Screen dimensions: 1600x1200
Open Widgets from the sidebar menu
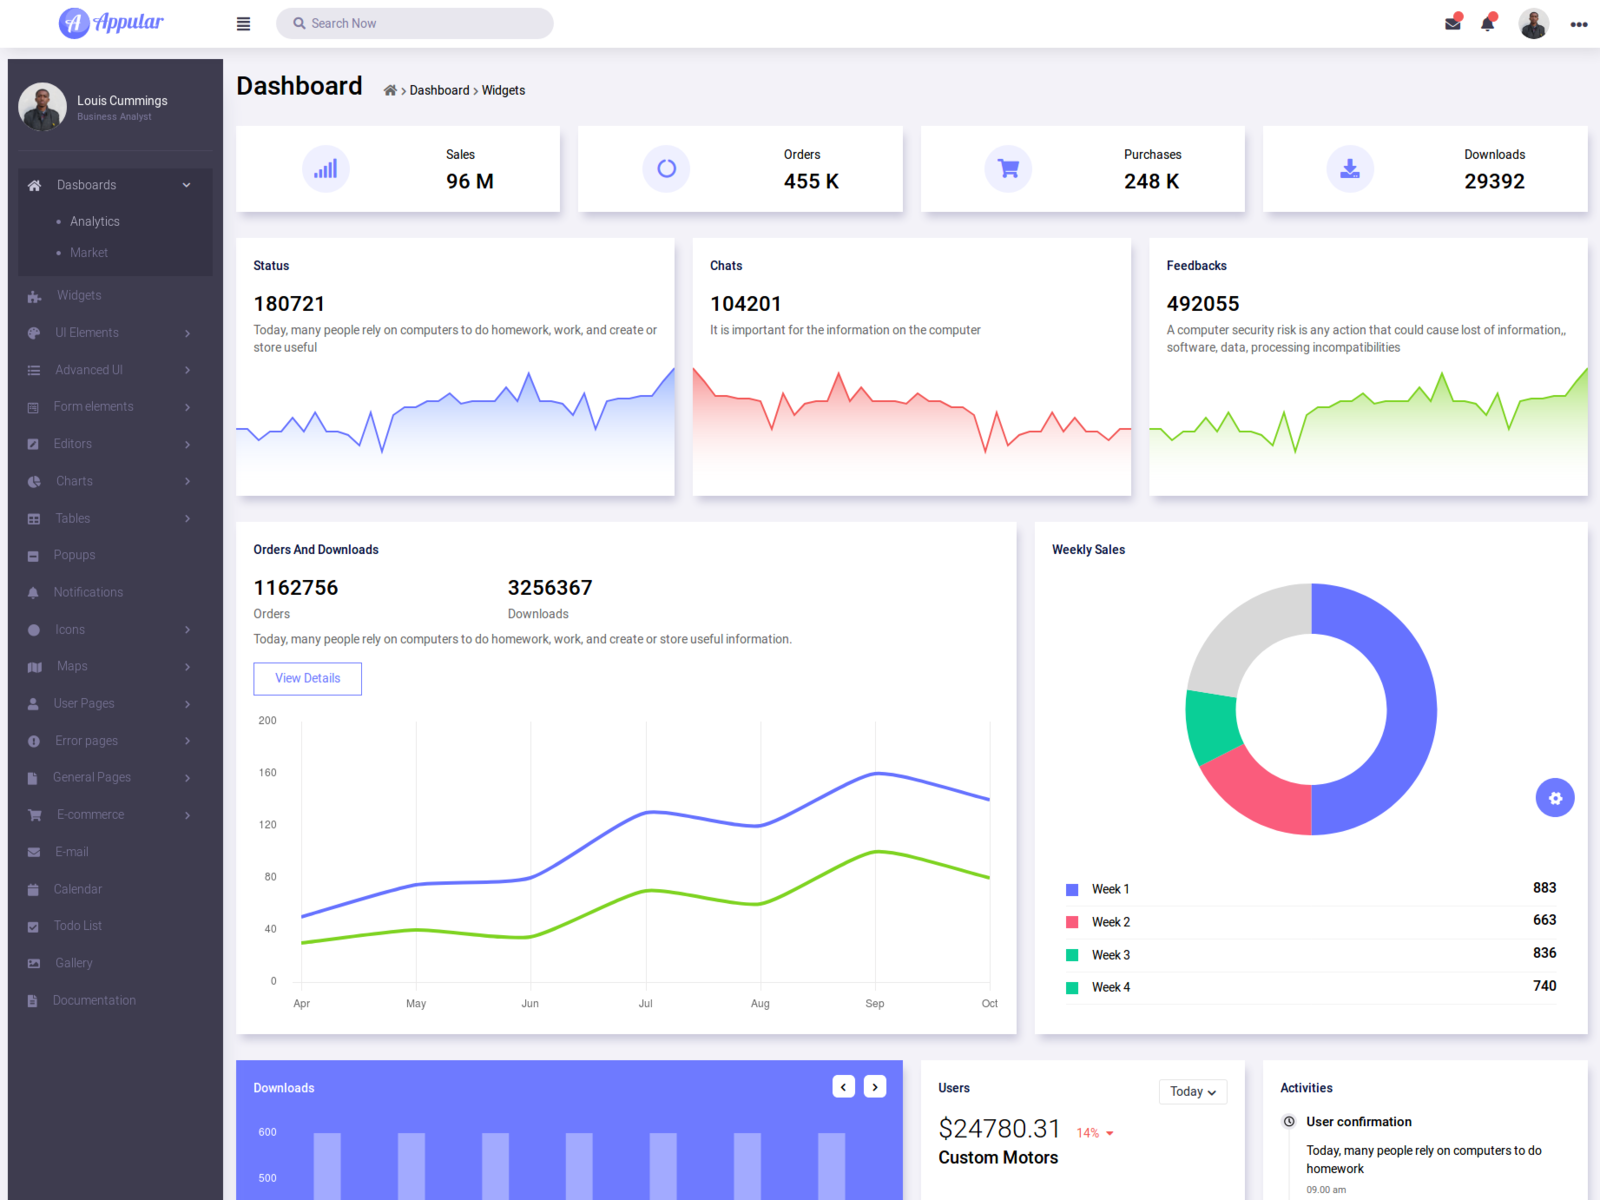79,296
